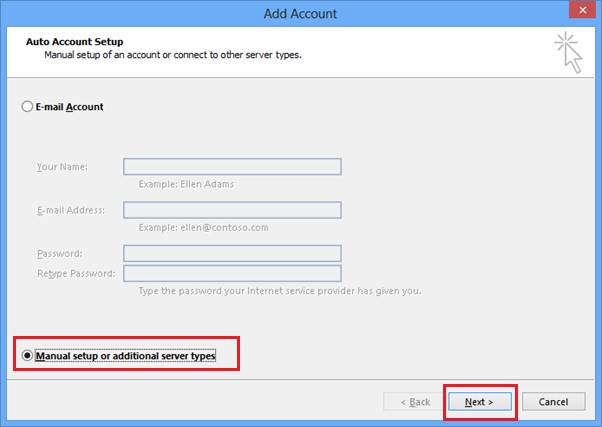Click into the E-mail Address field

(x=232, y=210)
